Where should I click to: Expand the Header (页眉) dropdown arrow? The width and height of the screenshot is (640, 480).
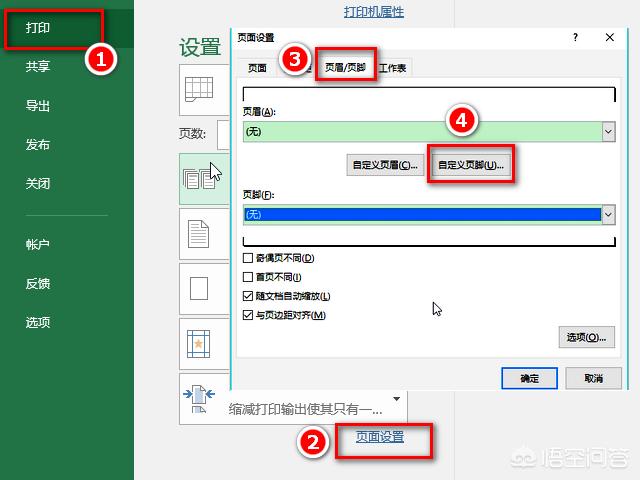pyautogui.click(x=608, y=131)
